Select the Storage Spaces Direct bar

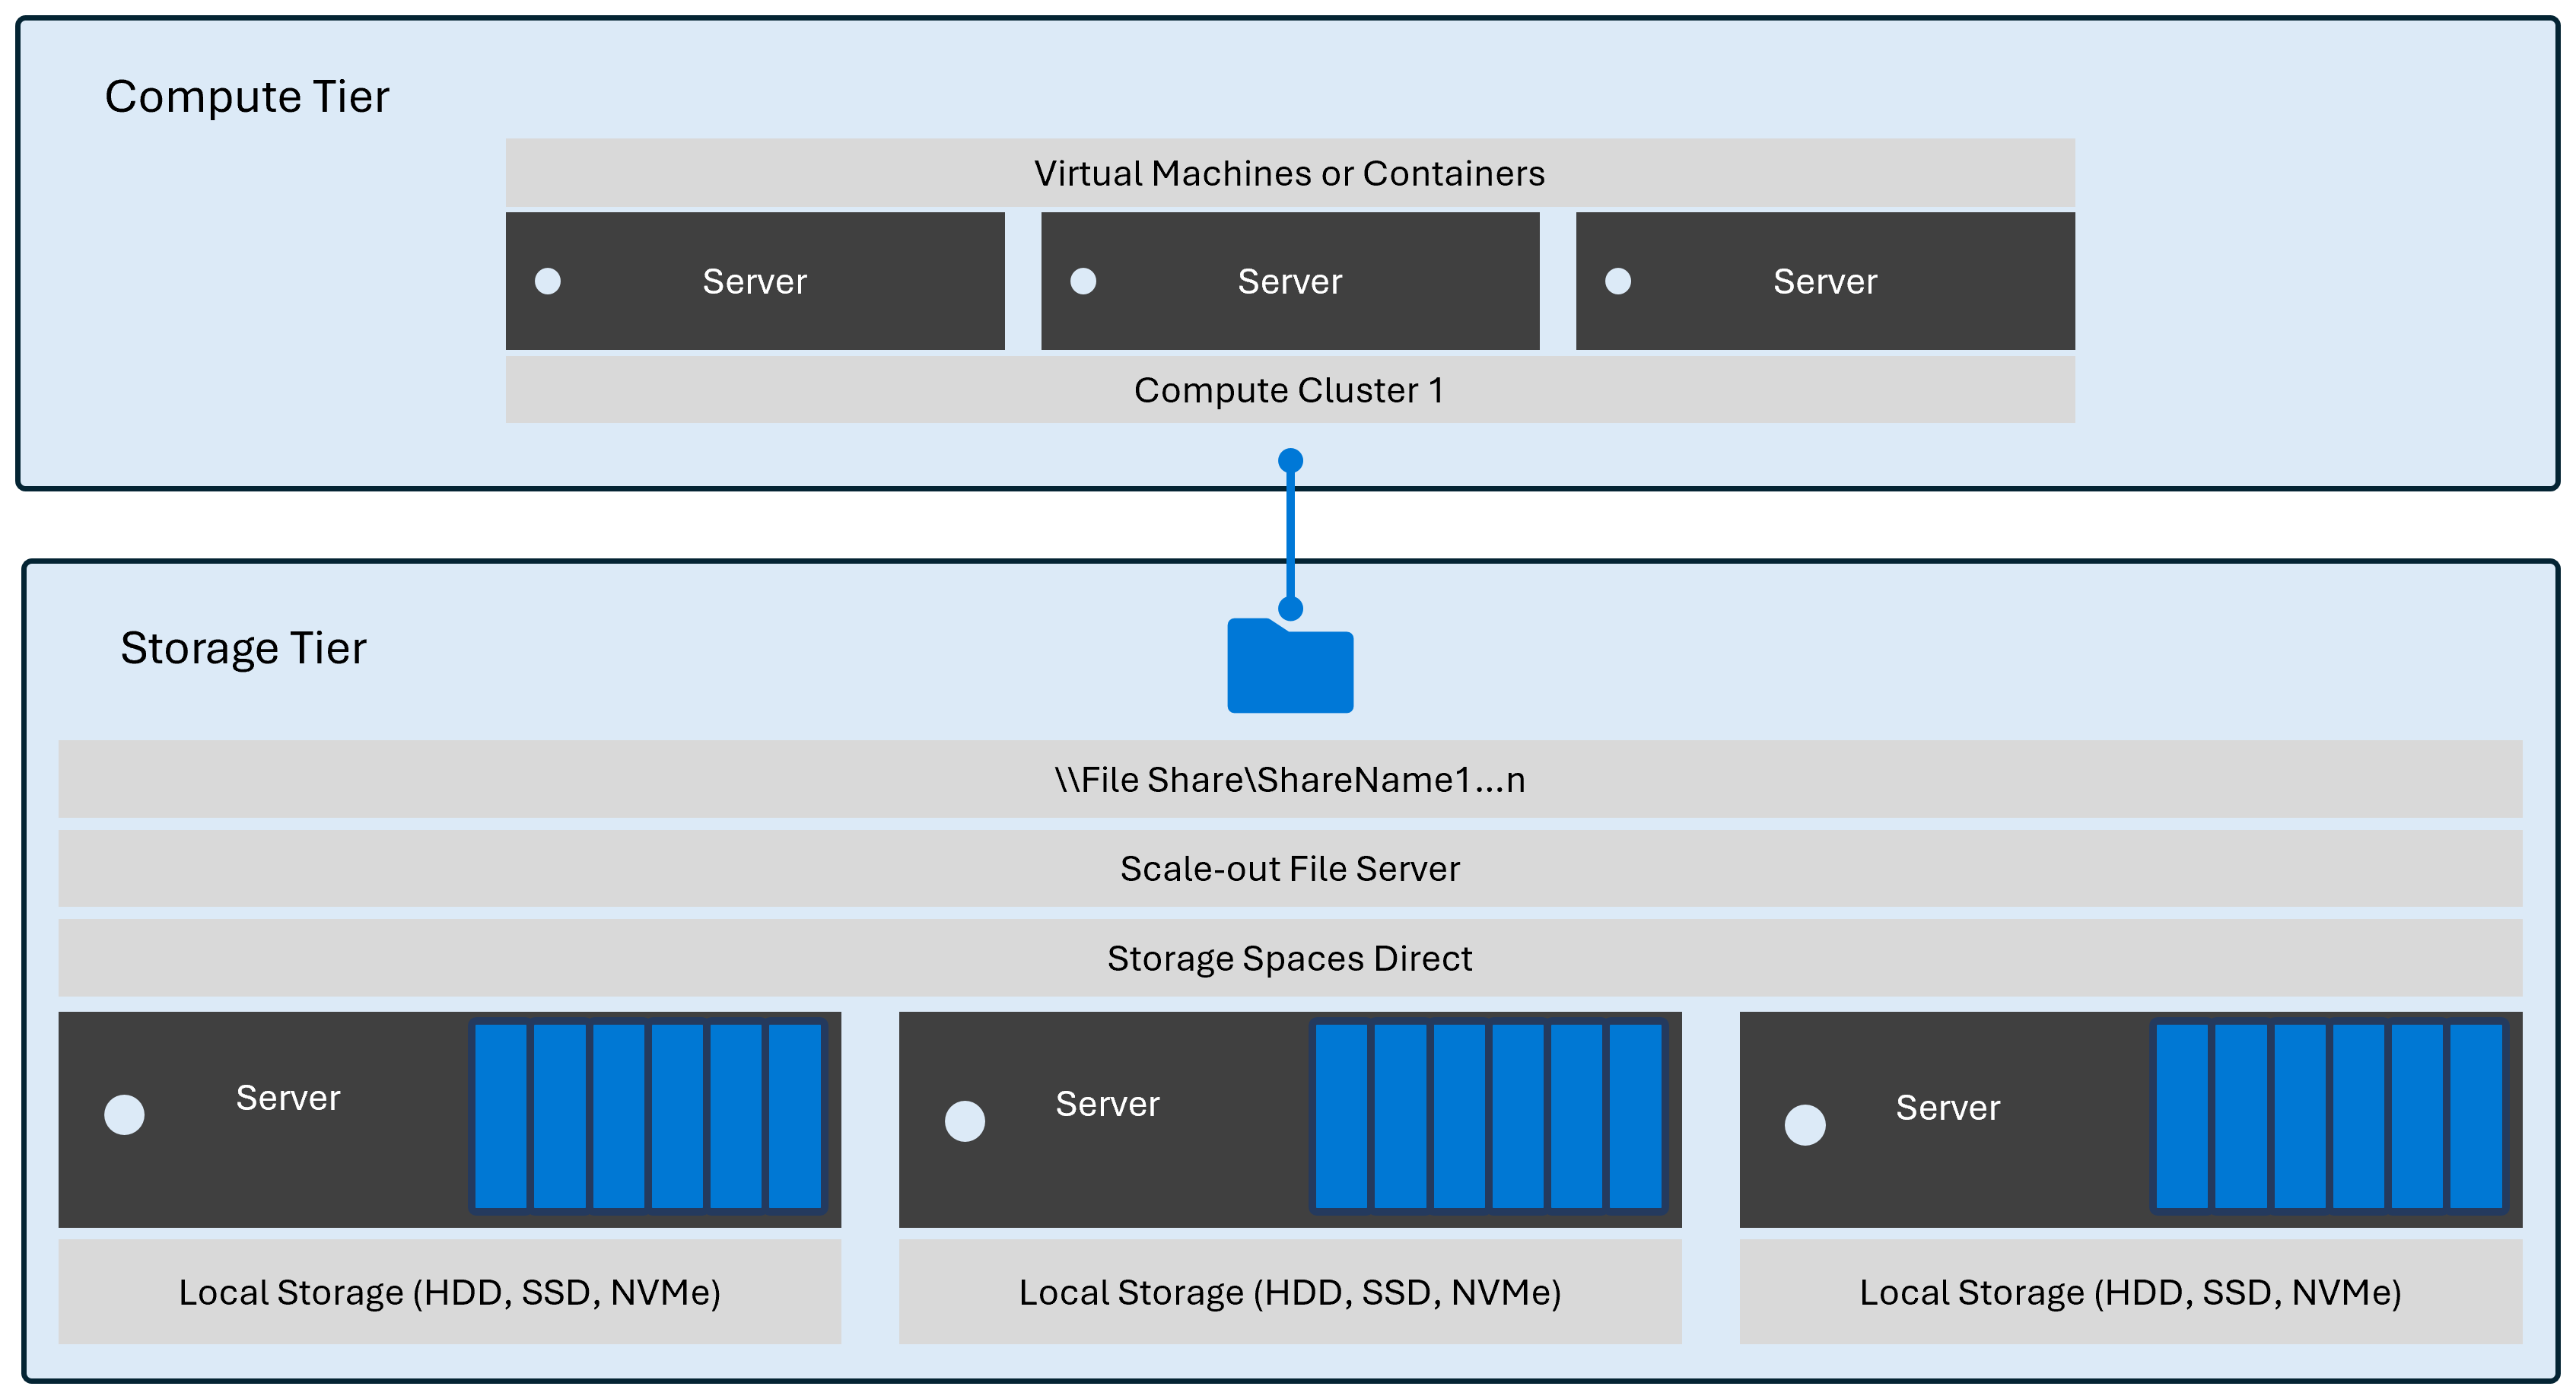coord(1289,958)
